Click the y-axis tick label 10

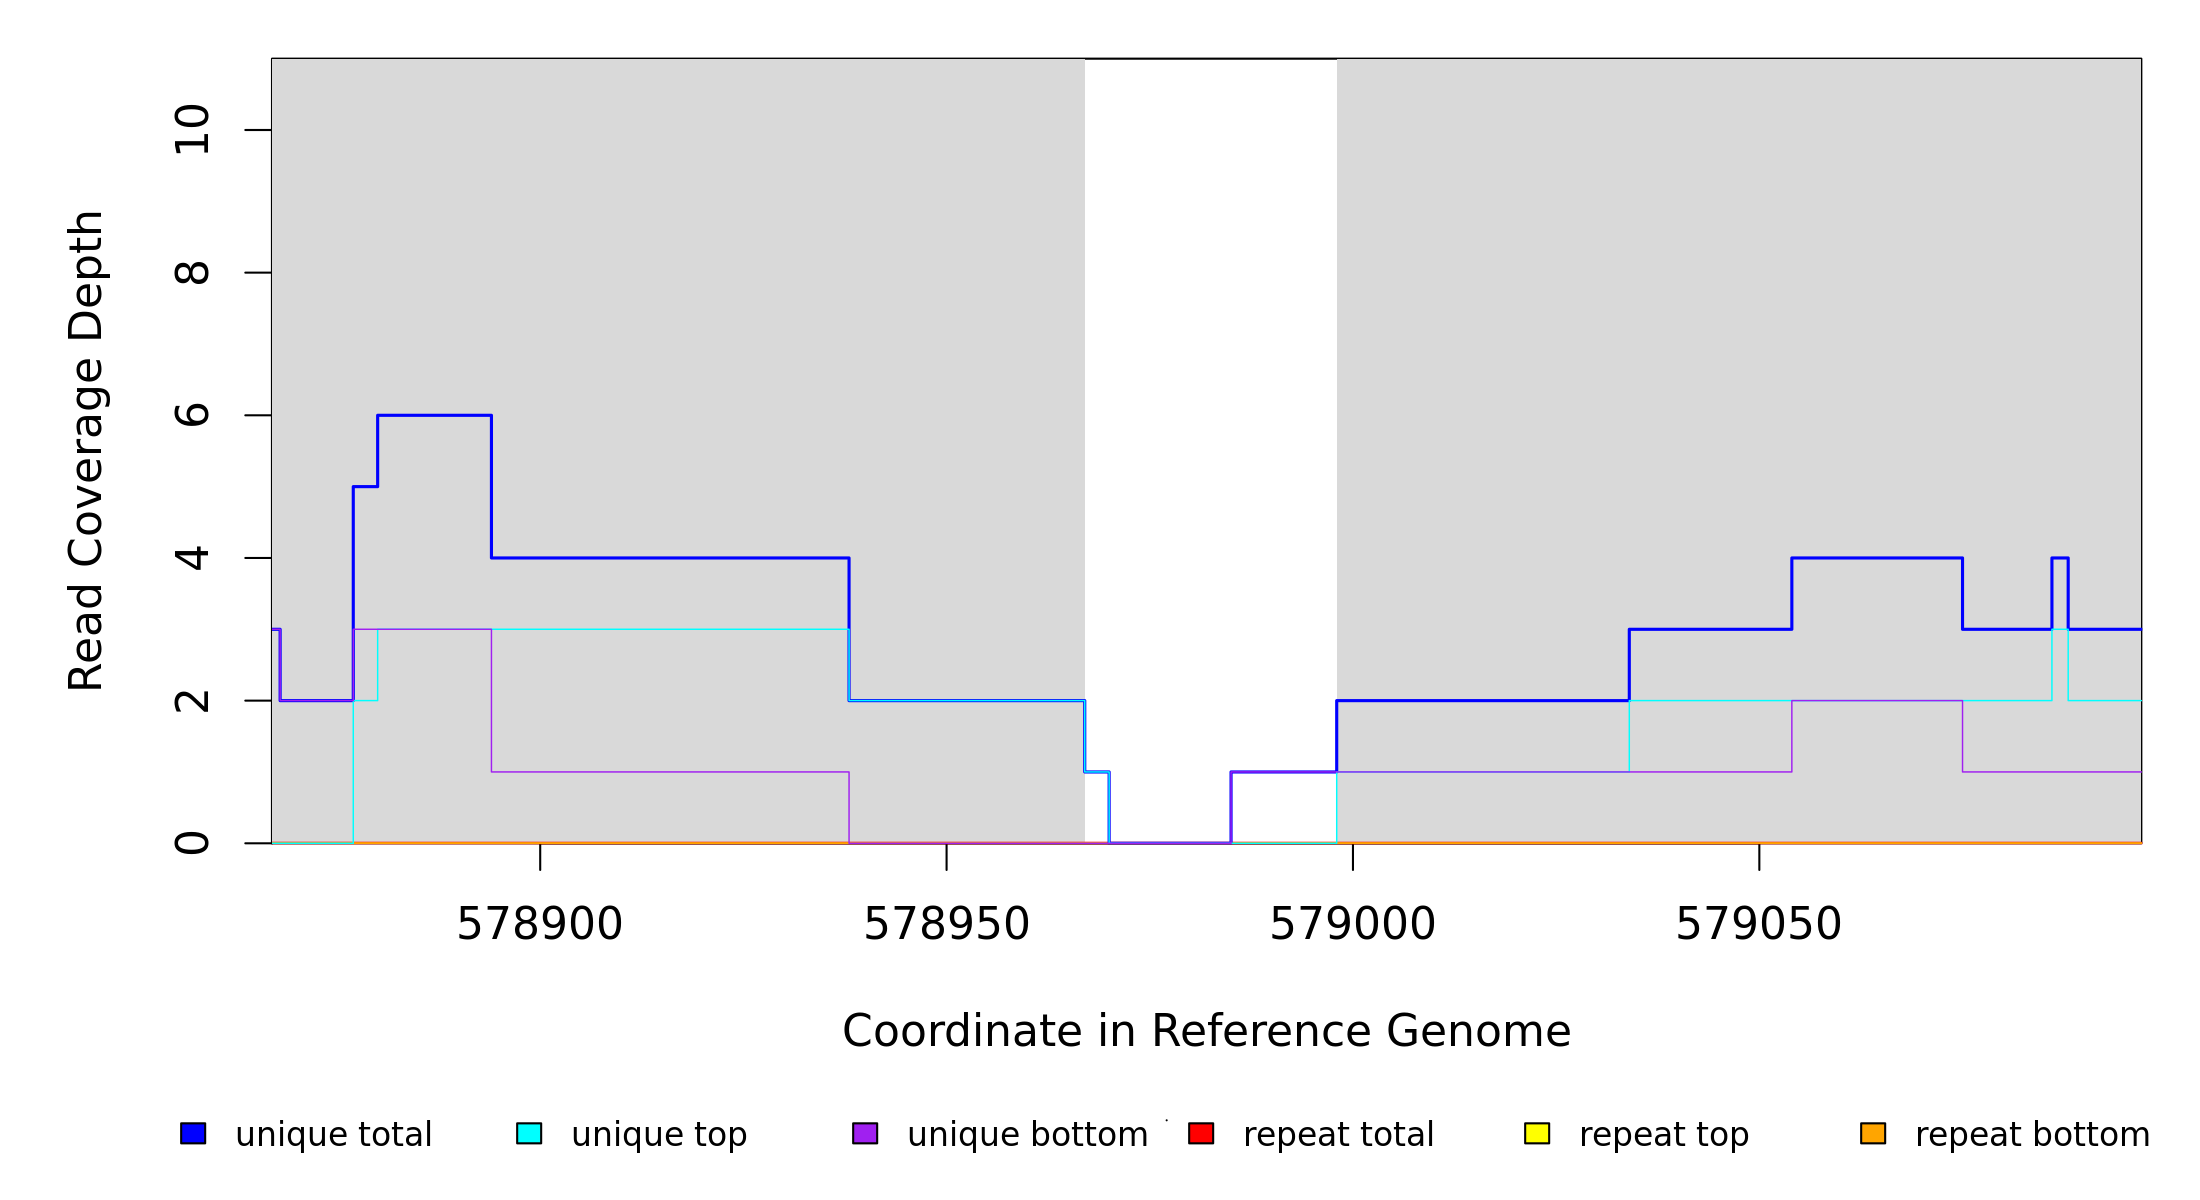click(192, 130)
